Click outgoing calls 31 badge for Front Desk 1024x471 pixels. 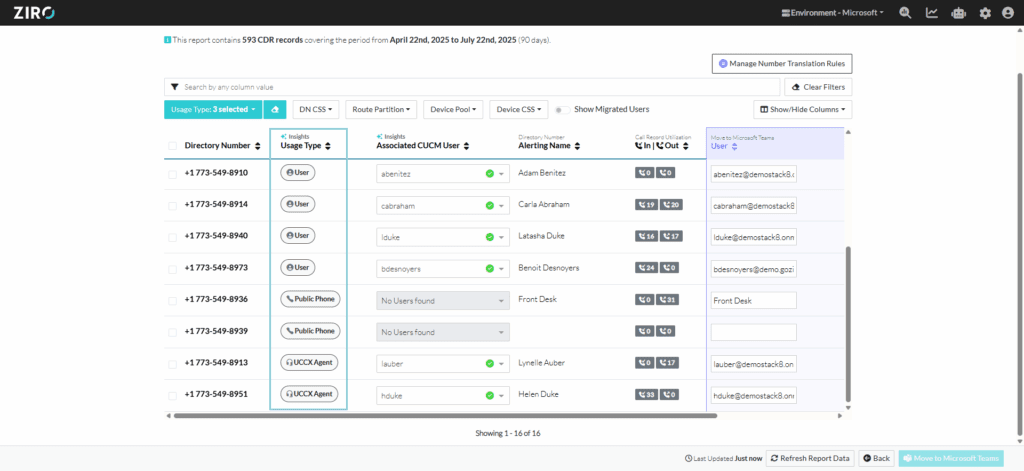click(x=667, y=300)
